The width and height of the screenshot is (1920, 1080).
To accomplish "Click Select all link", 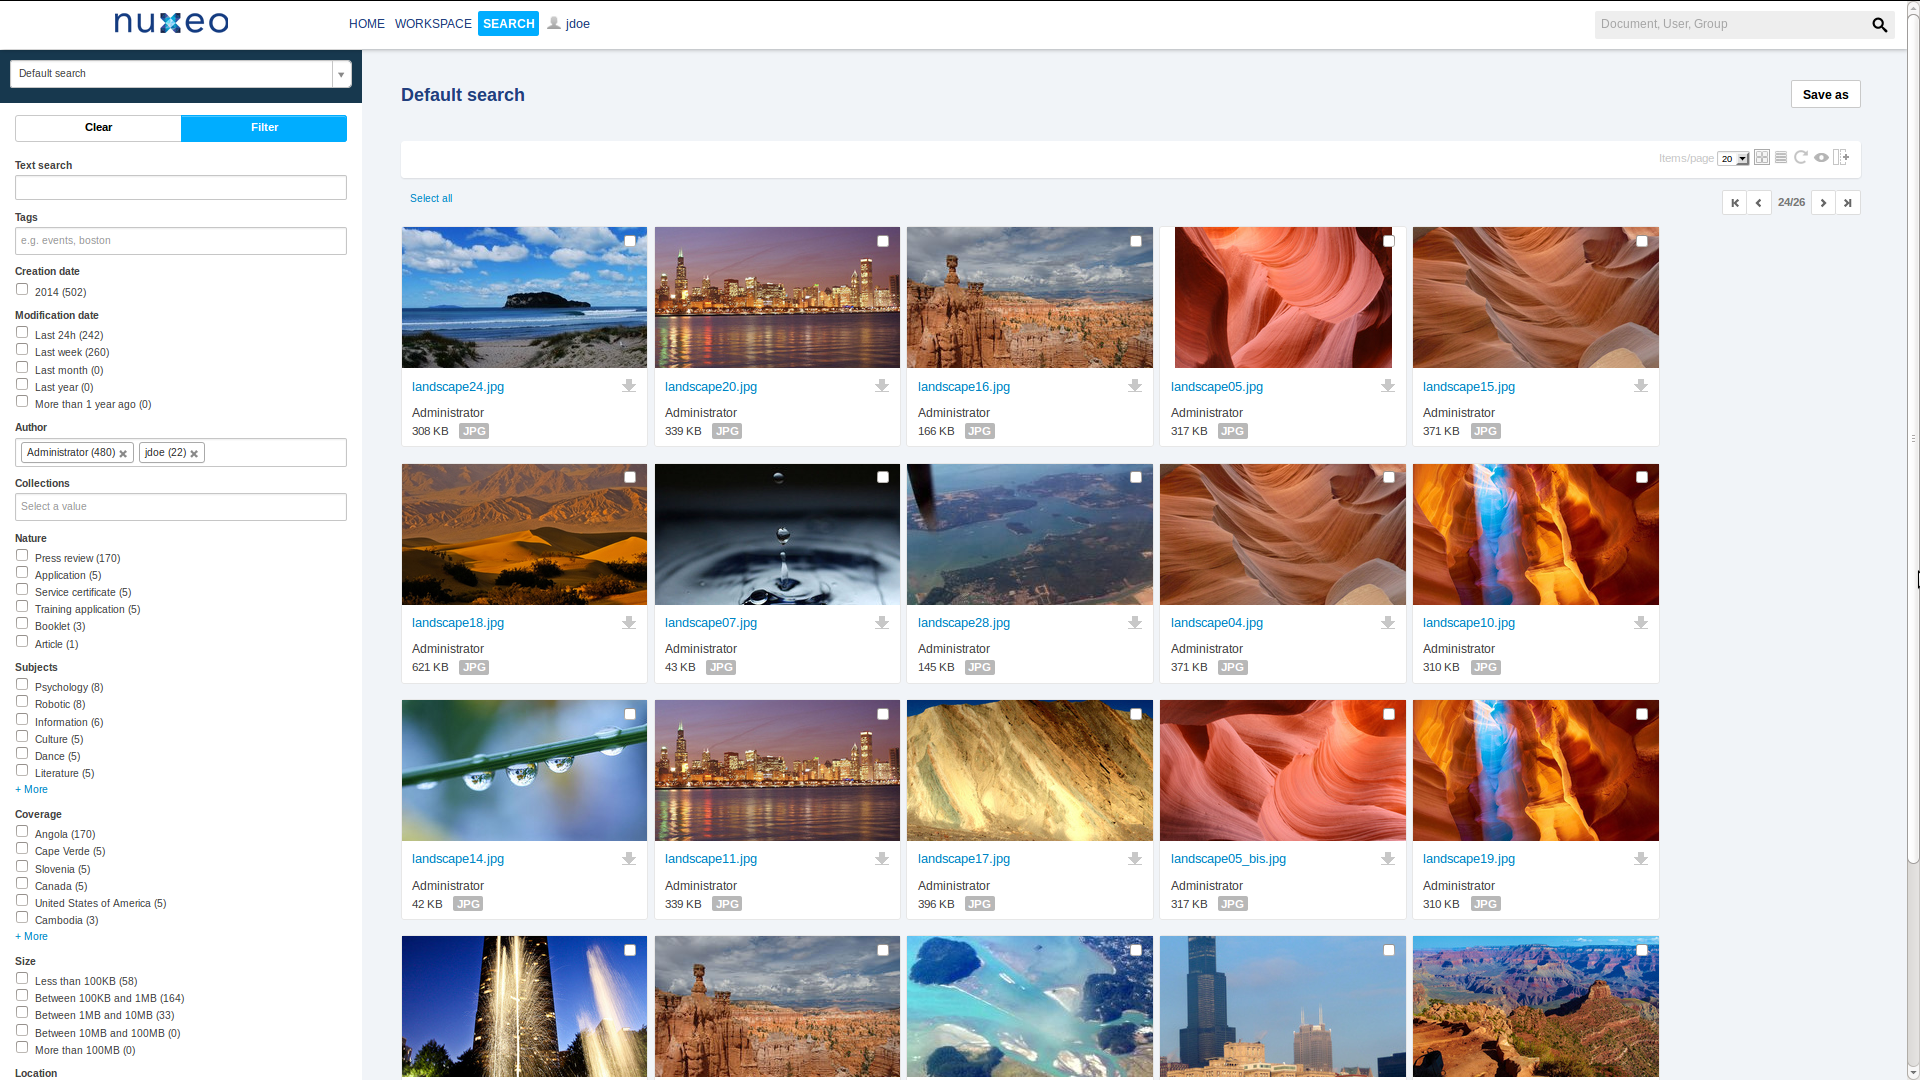I will coord(431,199).
